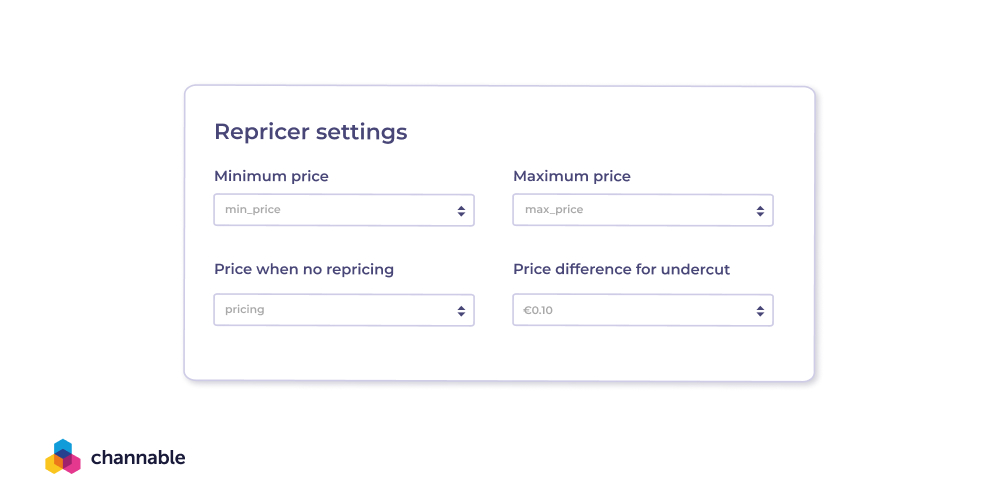Click down arrow in undercut price difference field
1000x500 pixels.
(760, 314)
